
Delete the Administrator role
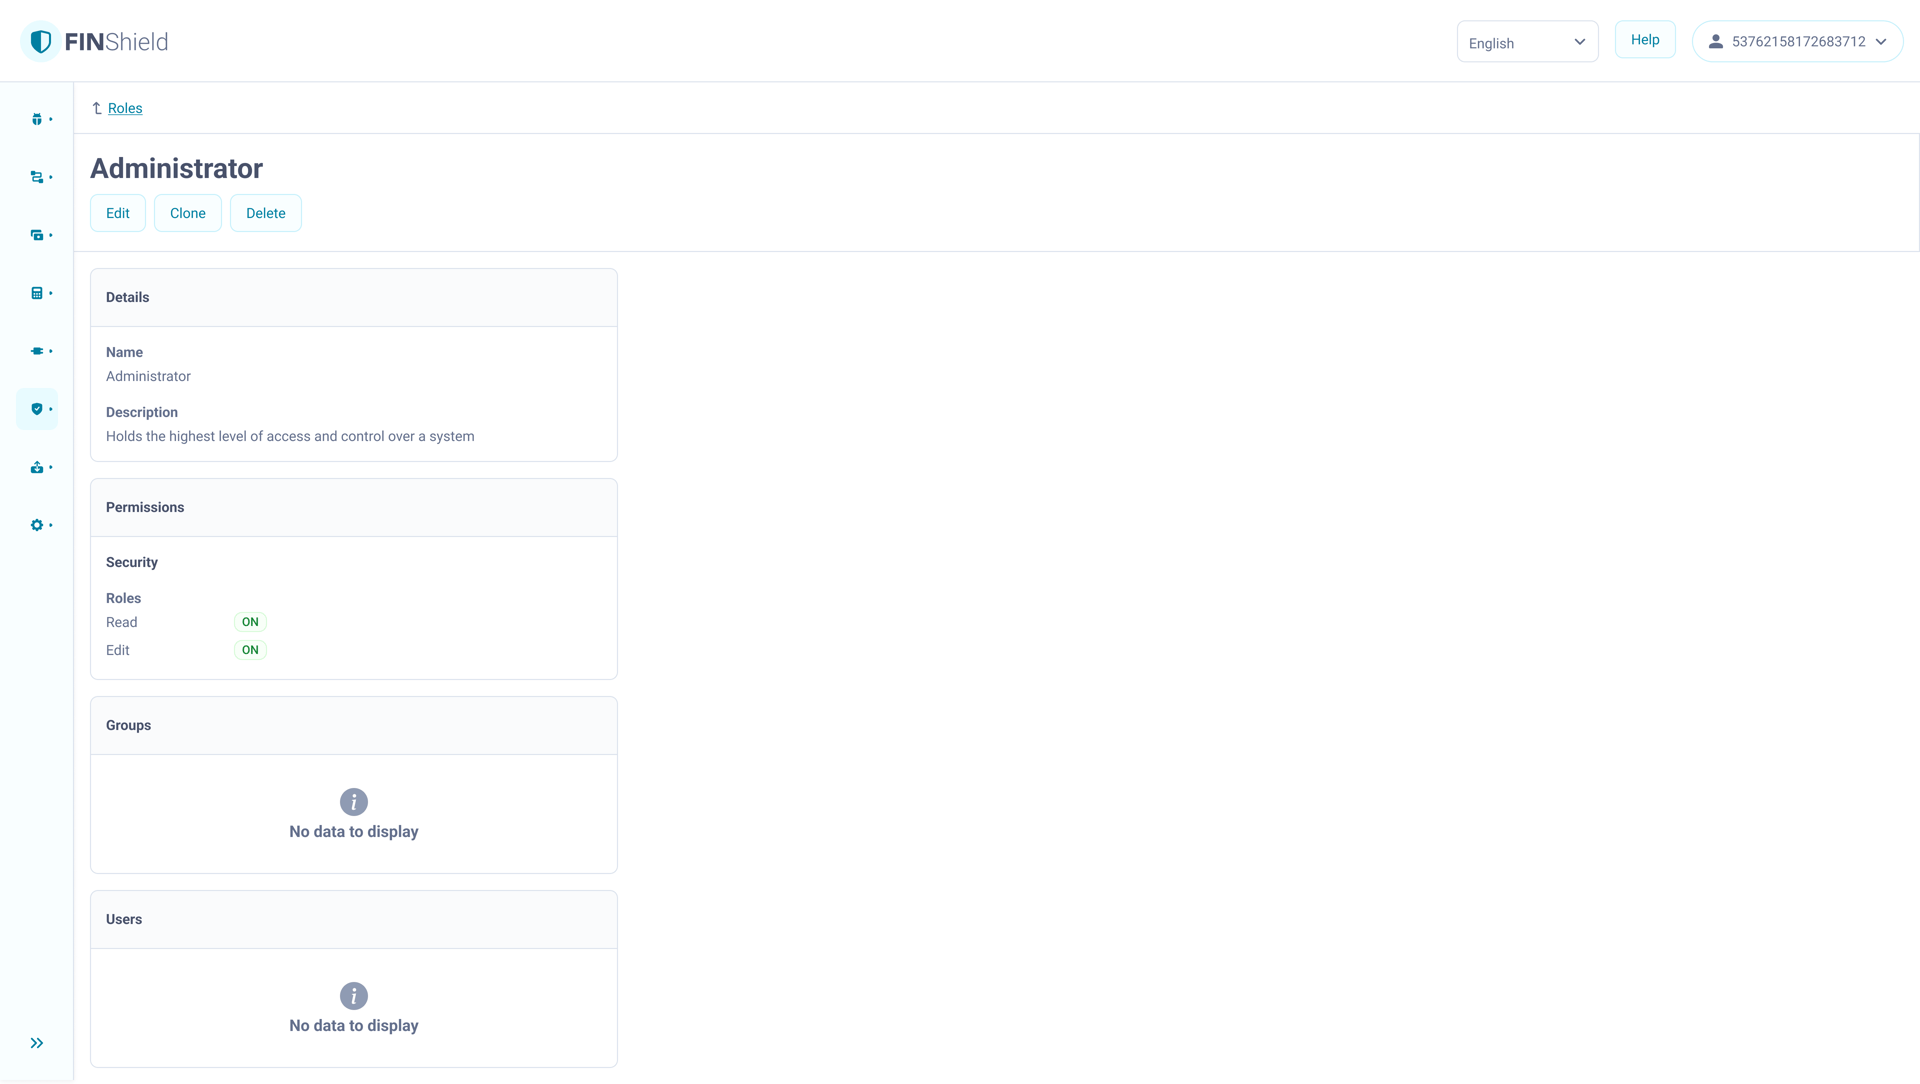tap(266, 213)
